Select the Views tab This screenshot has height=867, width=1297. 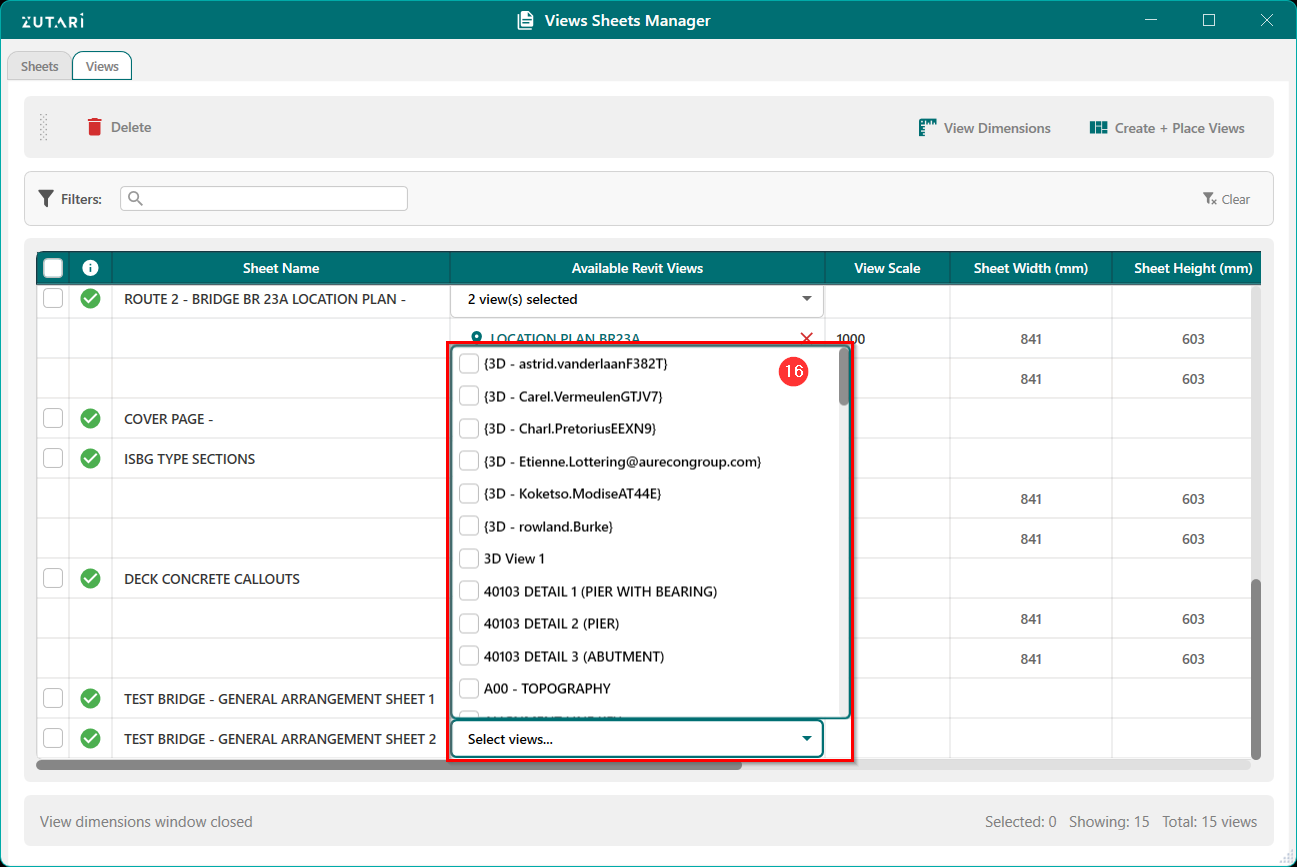[x=102, y=66]
